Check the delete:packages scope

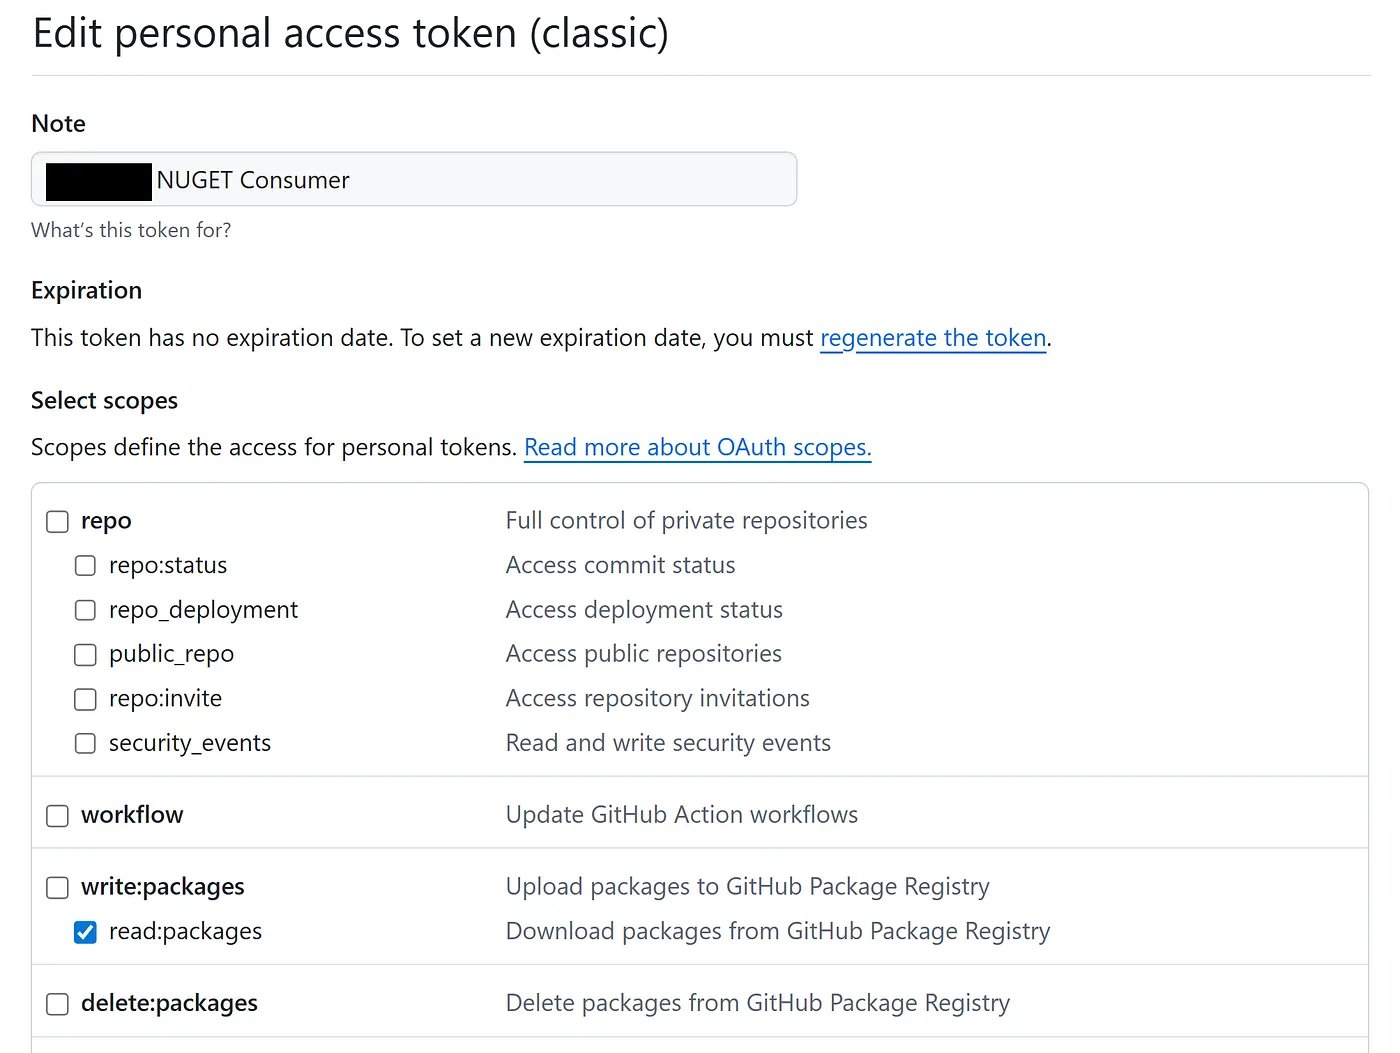point(58,1004)
